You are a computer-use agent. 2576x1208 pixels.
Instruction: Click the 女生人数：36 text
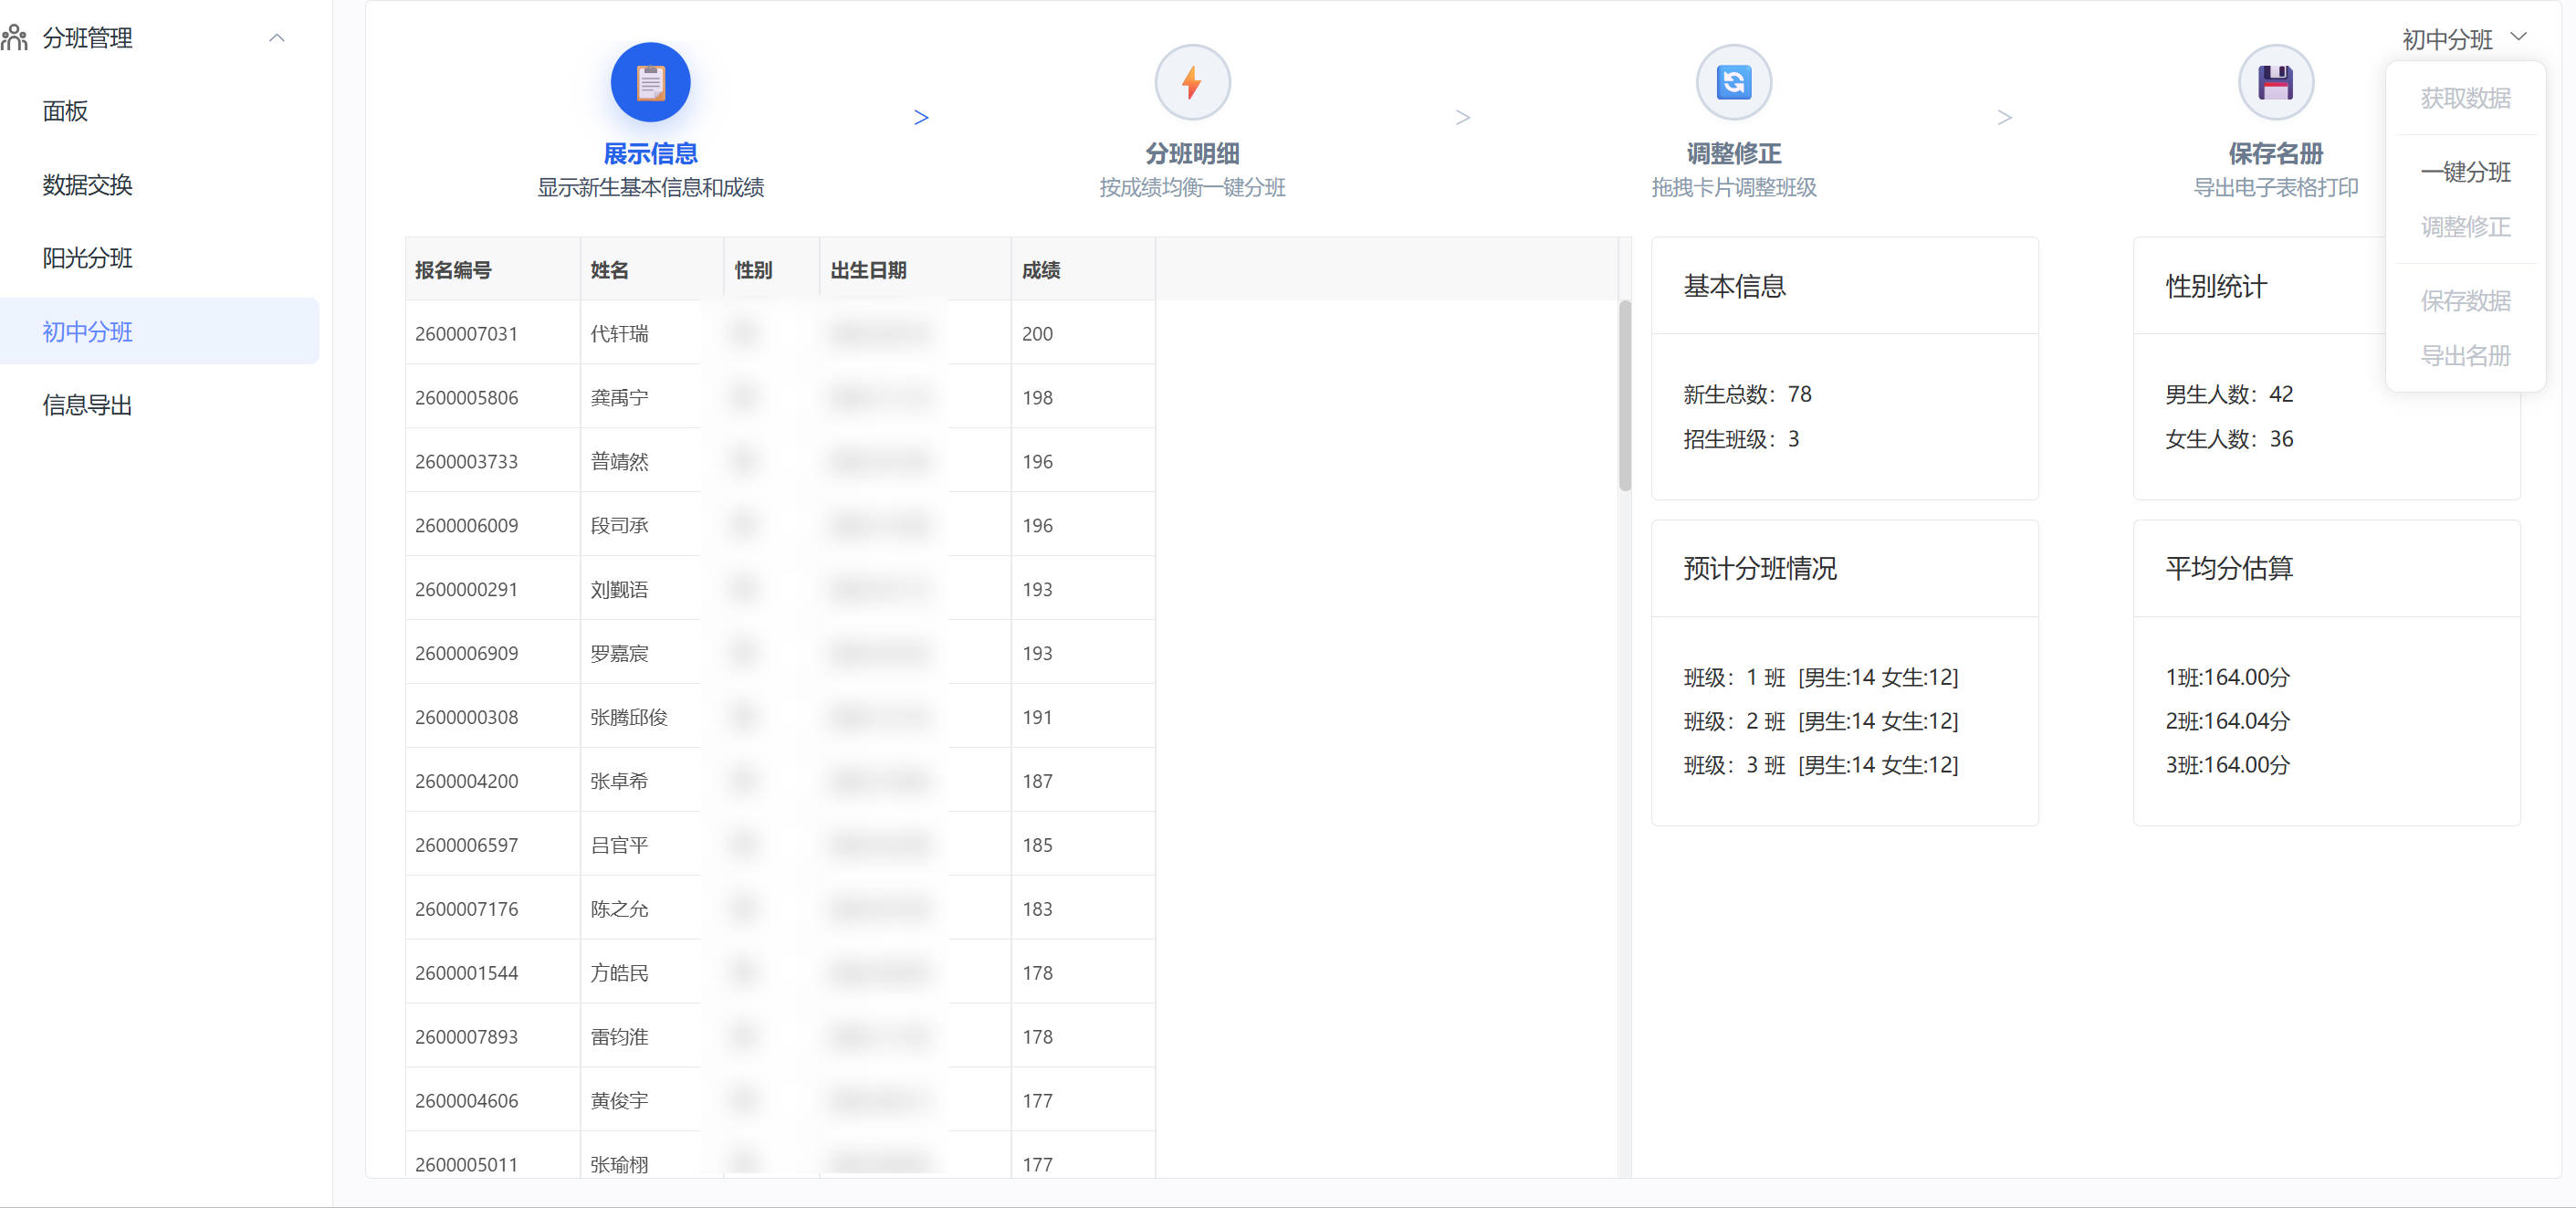(2228, 440)
